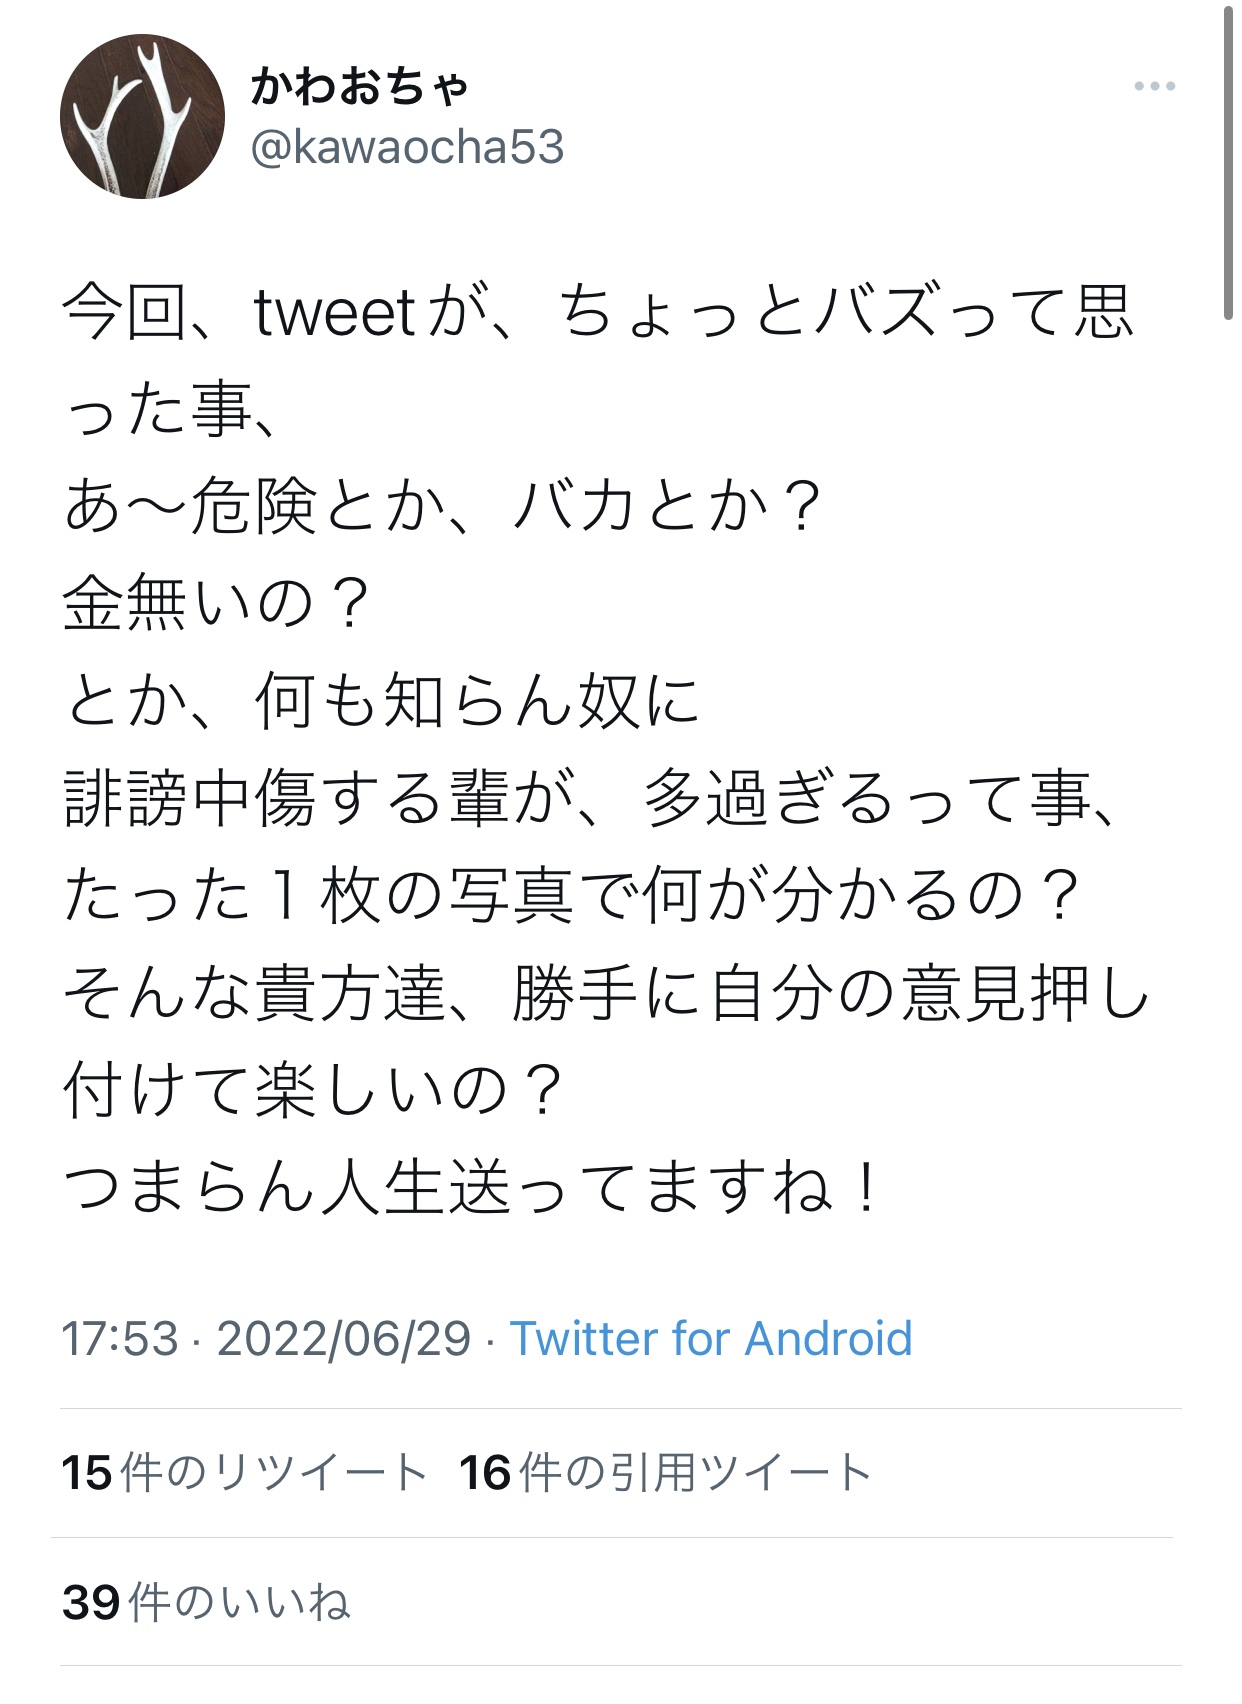Click the tweet body text paragraph

[606, 750]
